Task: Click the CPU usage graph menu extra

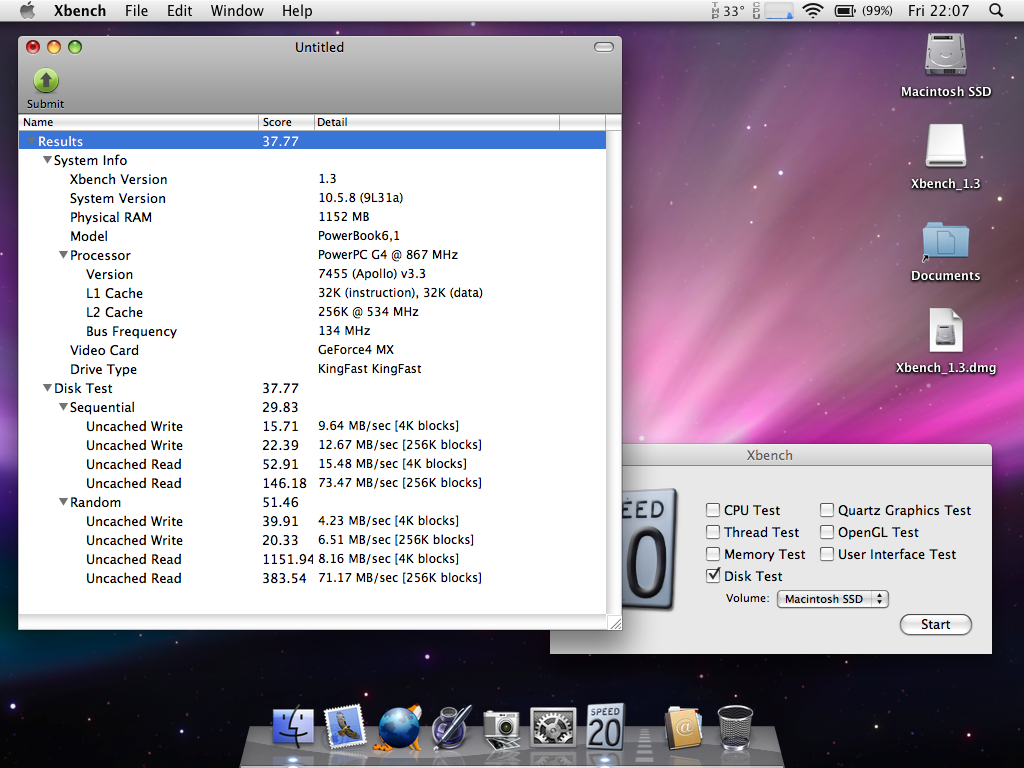Action: coord(773,10)
